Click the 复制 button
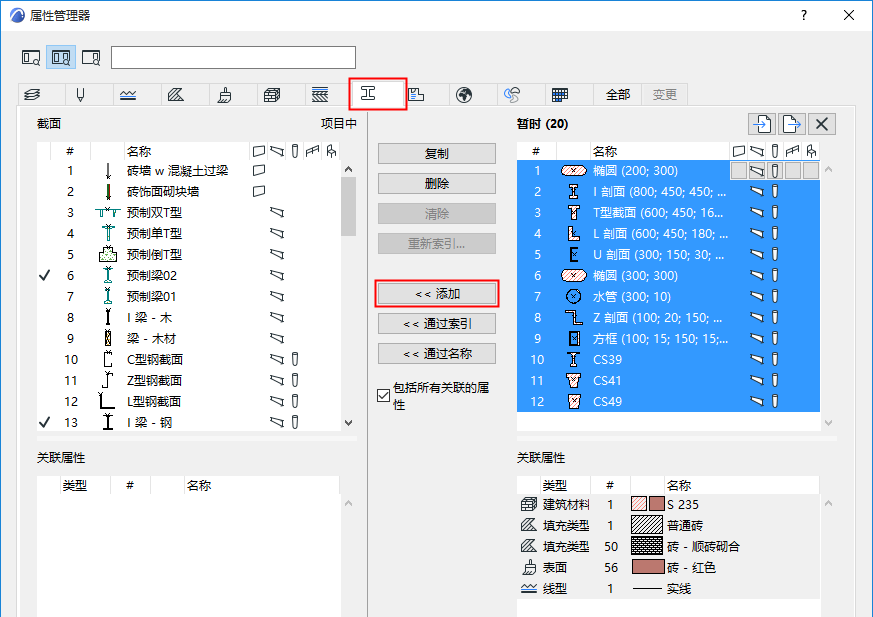The width and height of the screenshot is (873, 617). (x=436, y=154)
